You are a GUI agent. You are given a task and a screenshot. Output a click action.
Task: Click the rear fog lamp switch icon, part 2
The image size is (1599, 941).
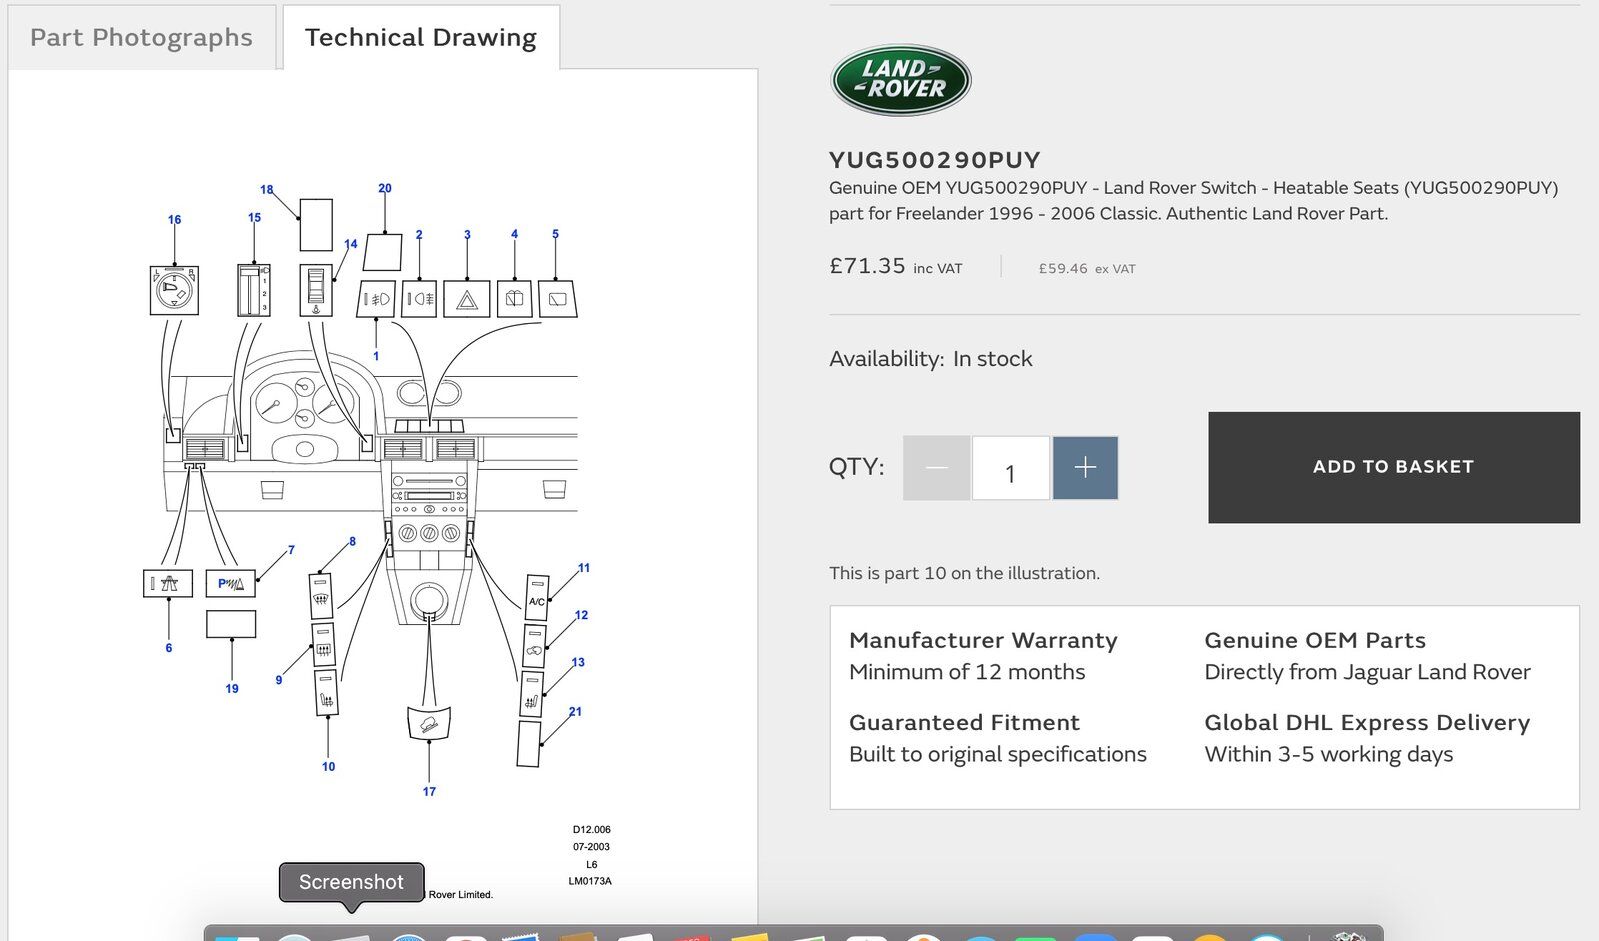pyautogui.click(x=419, y=299)
